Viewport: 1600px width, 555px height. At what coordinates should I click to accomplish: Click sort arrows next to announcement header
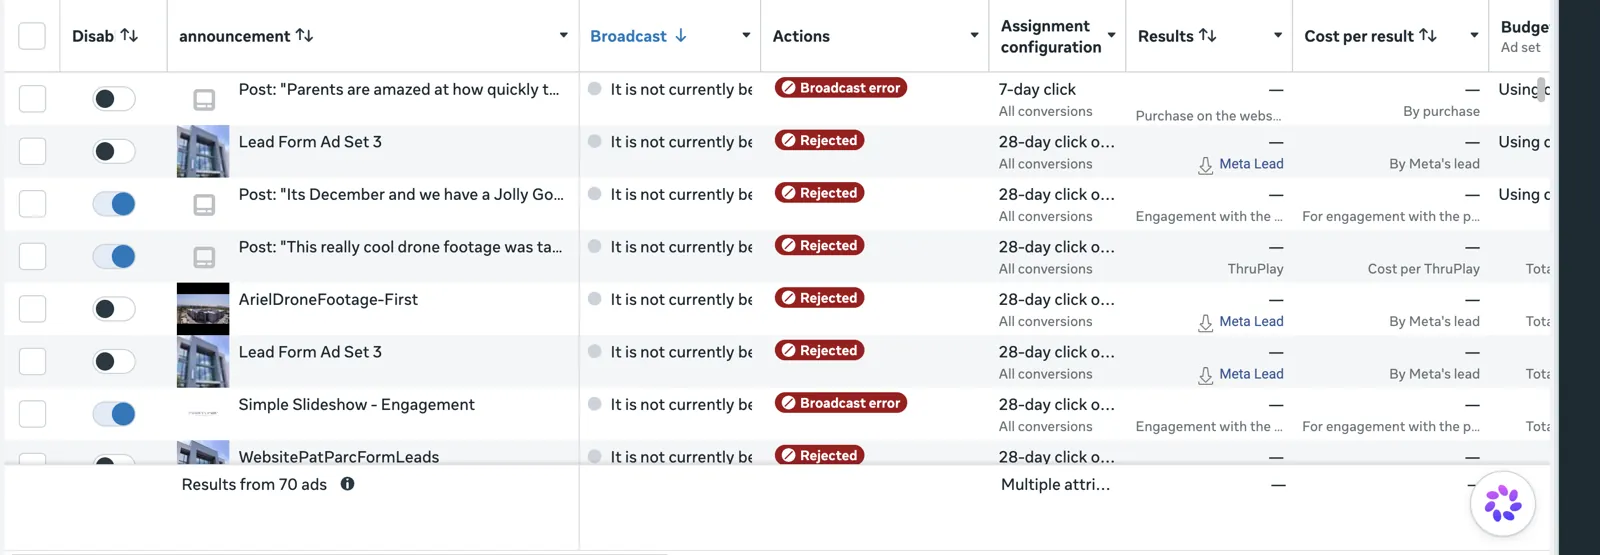coord(305,35)
